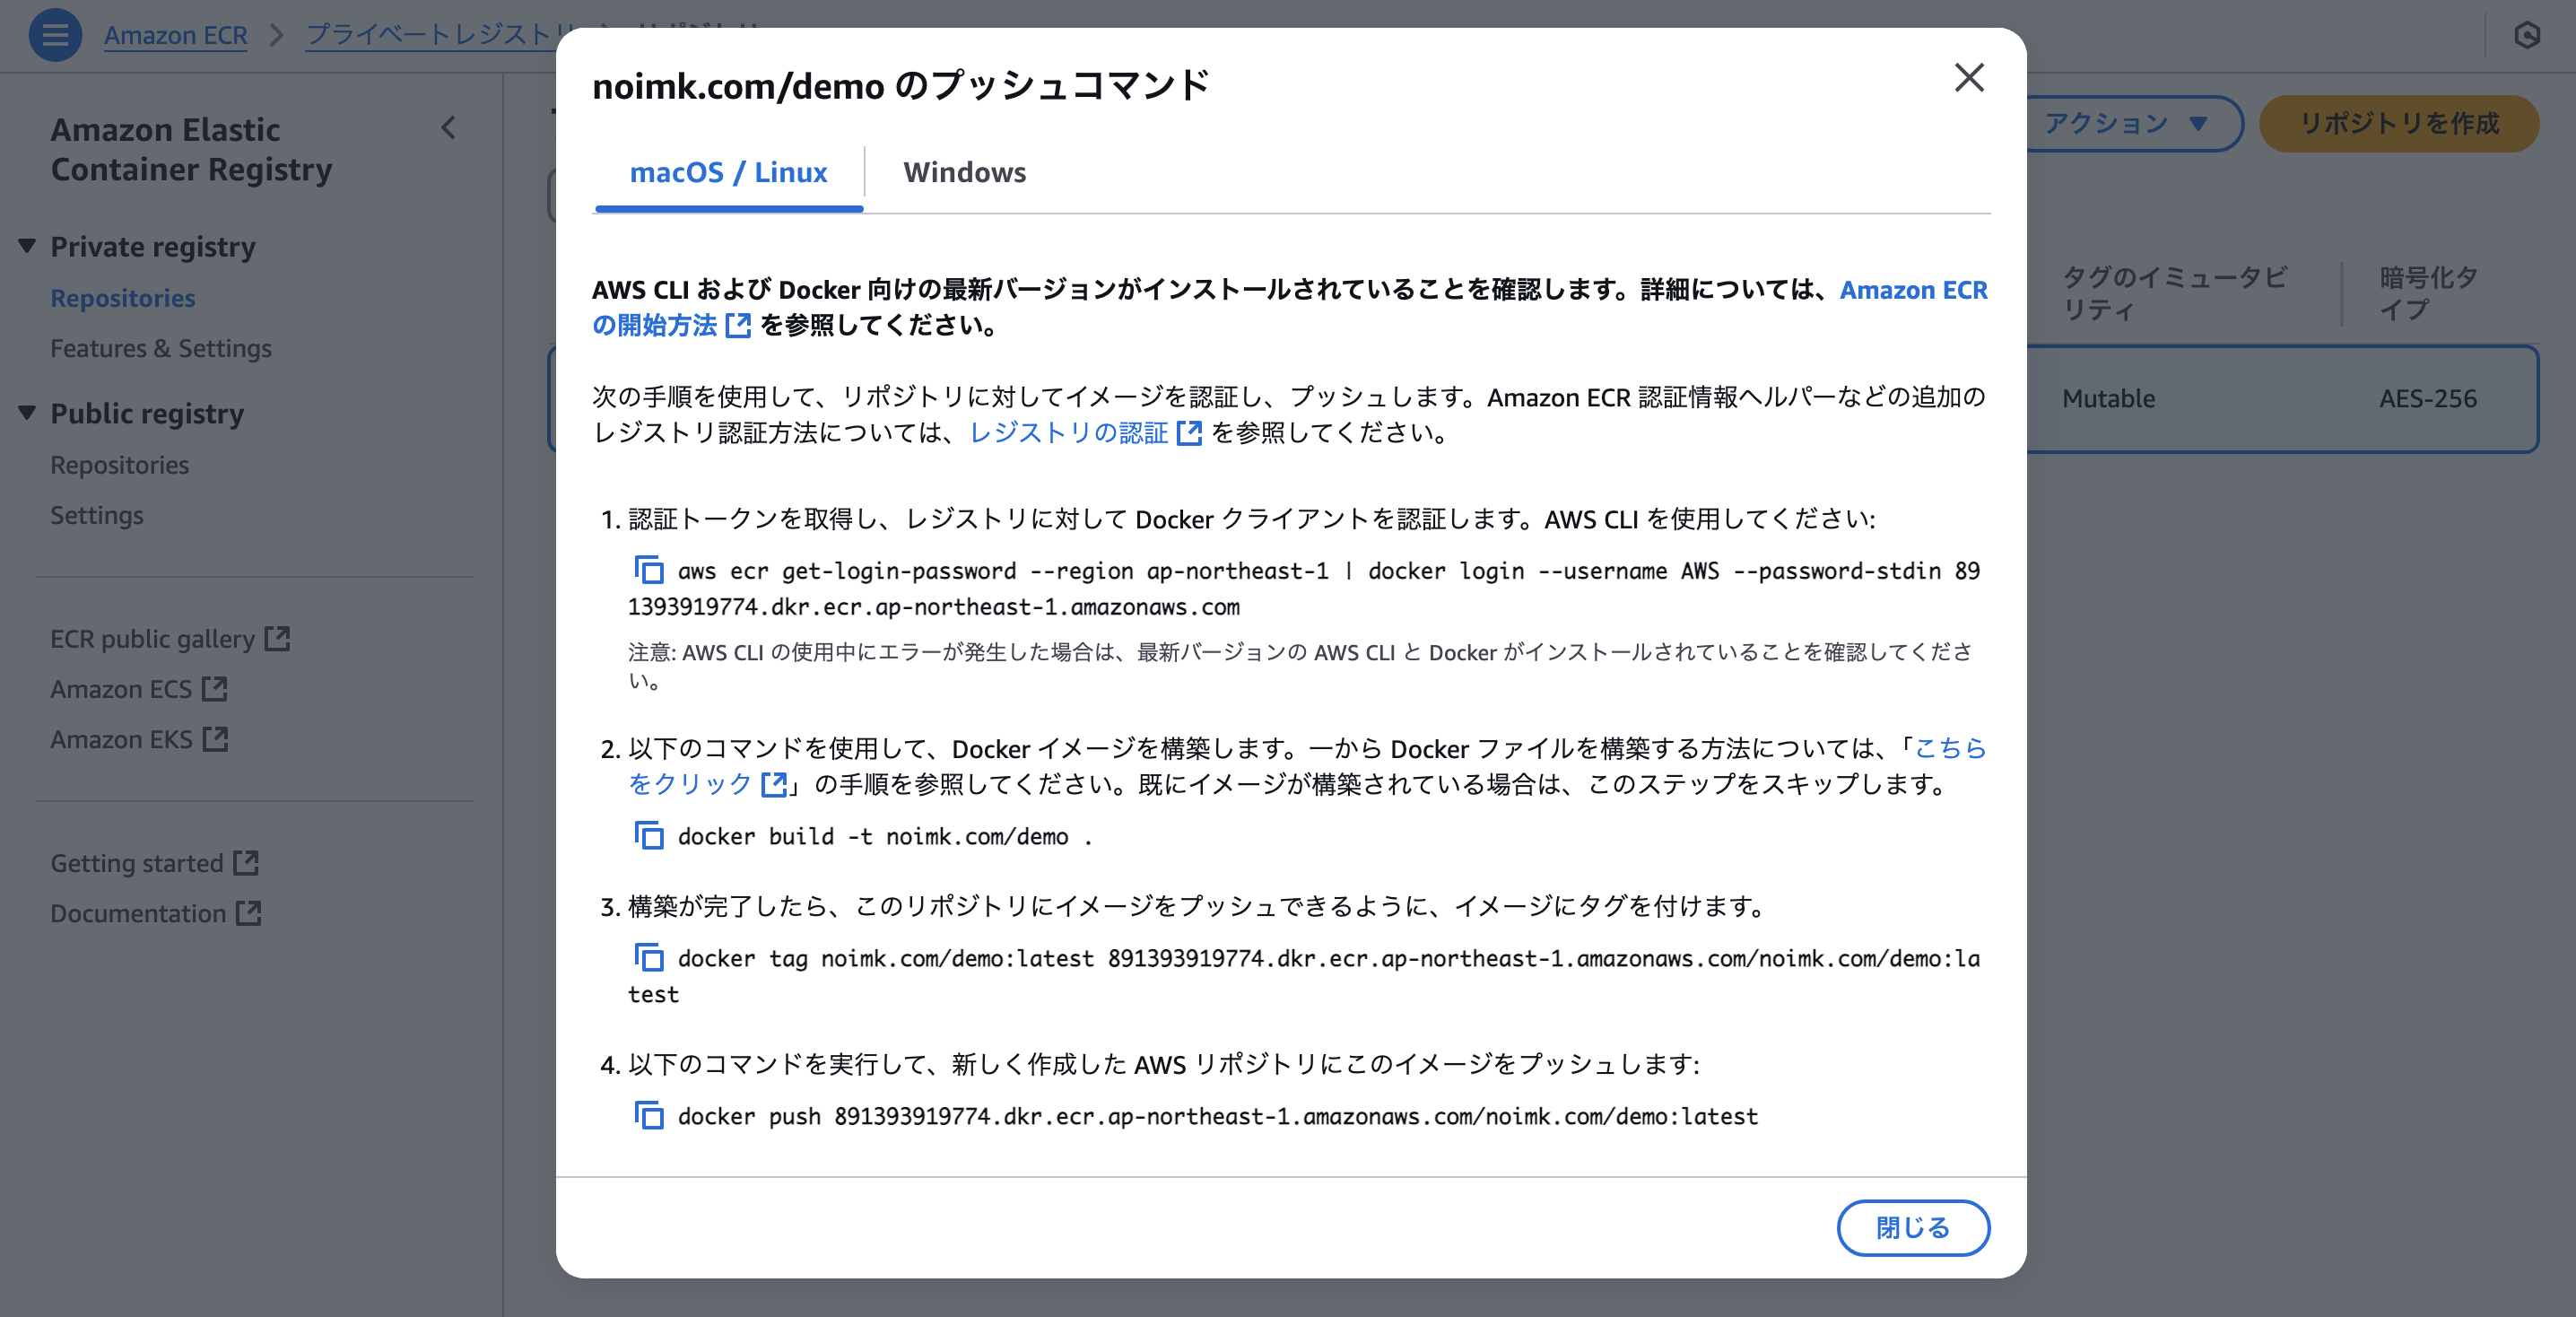
Task: Open Documentation external link
Action: point(156,913)
